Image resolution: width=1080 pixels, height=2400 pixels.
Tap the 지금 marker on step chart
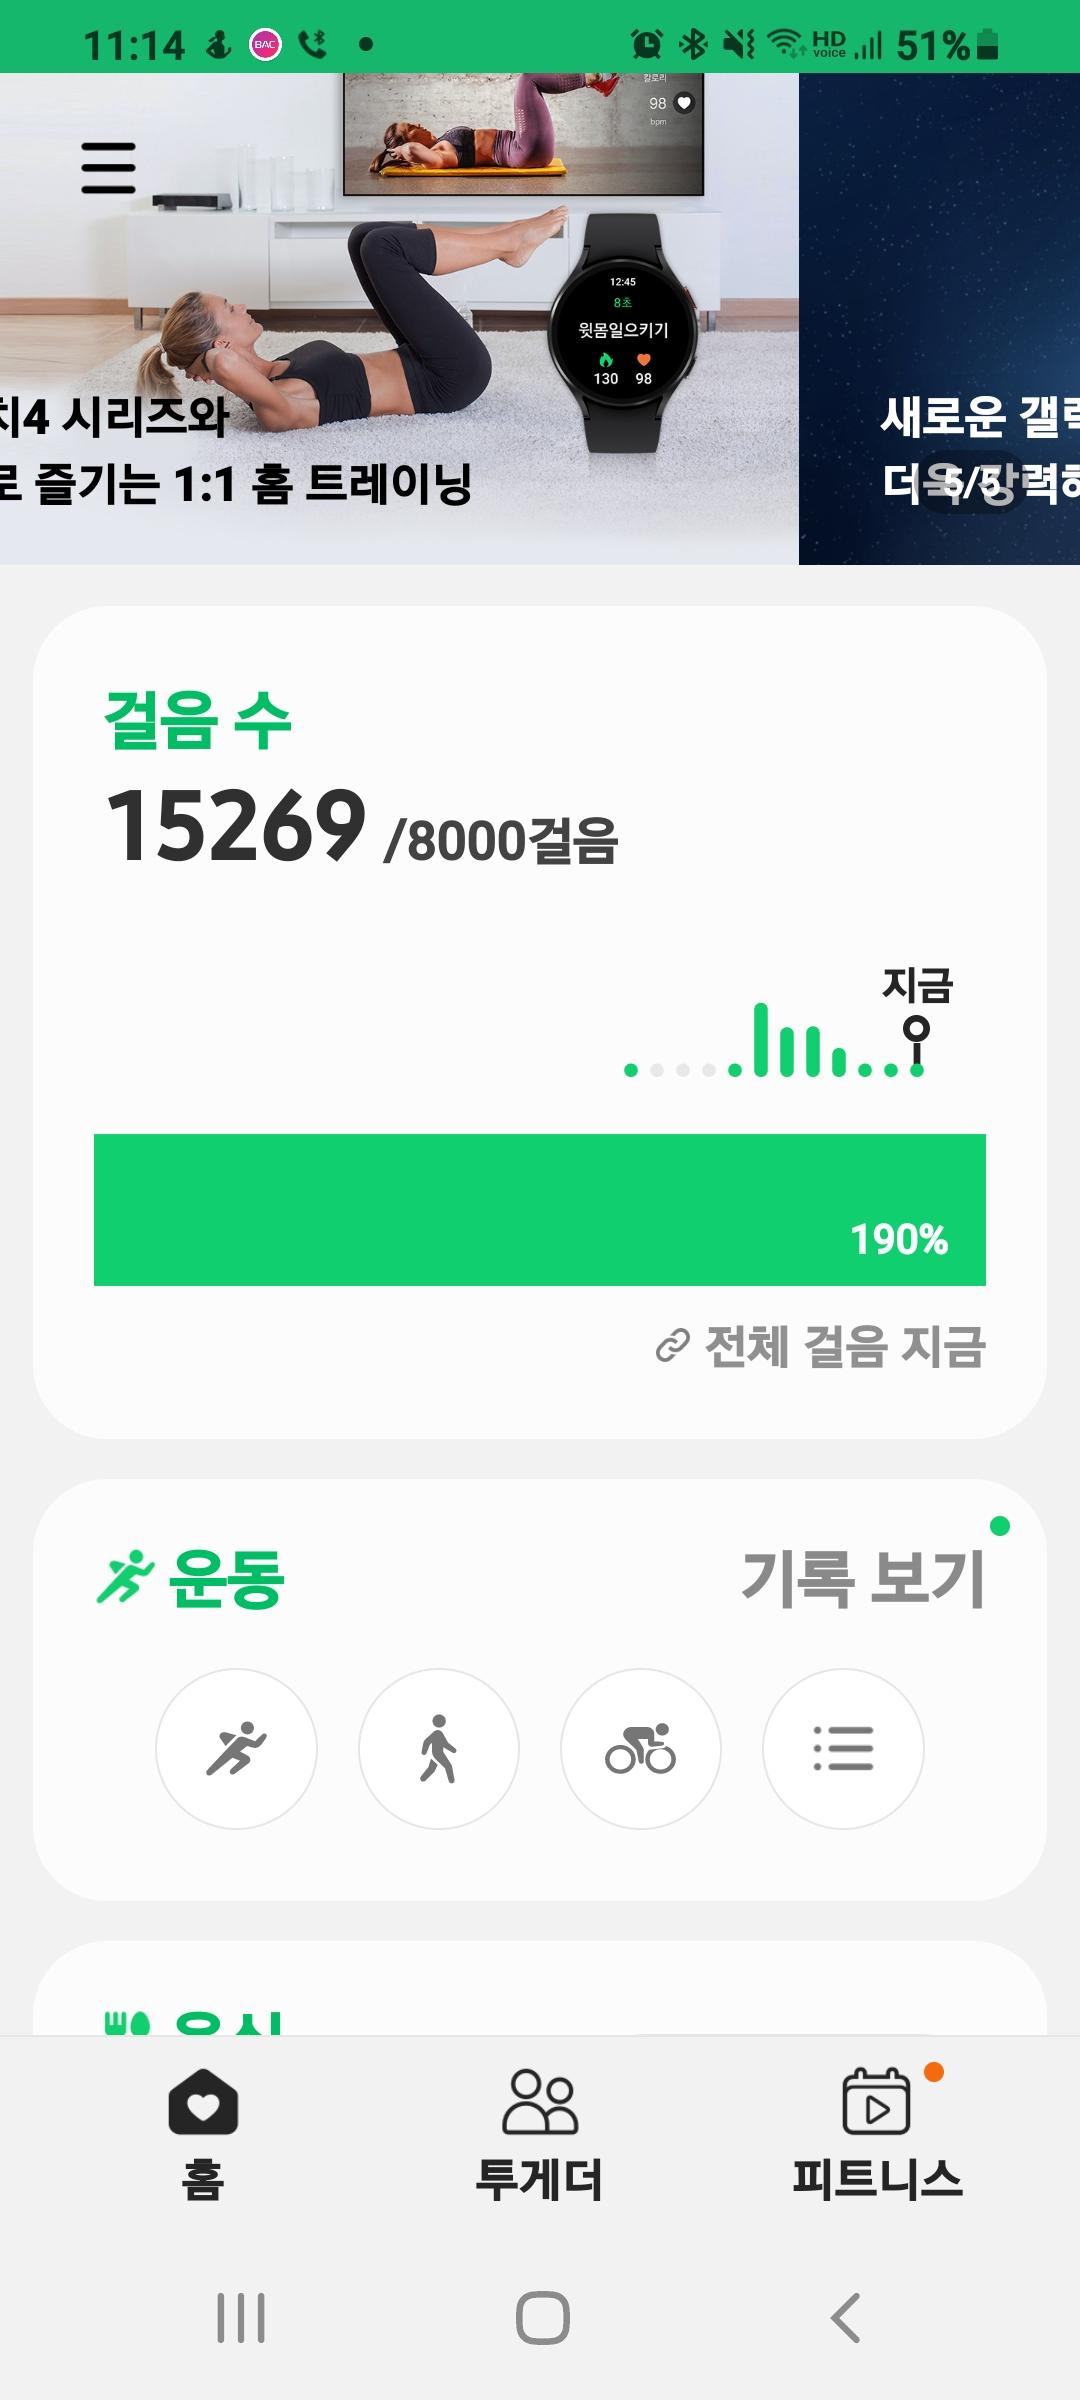916,1030
